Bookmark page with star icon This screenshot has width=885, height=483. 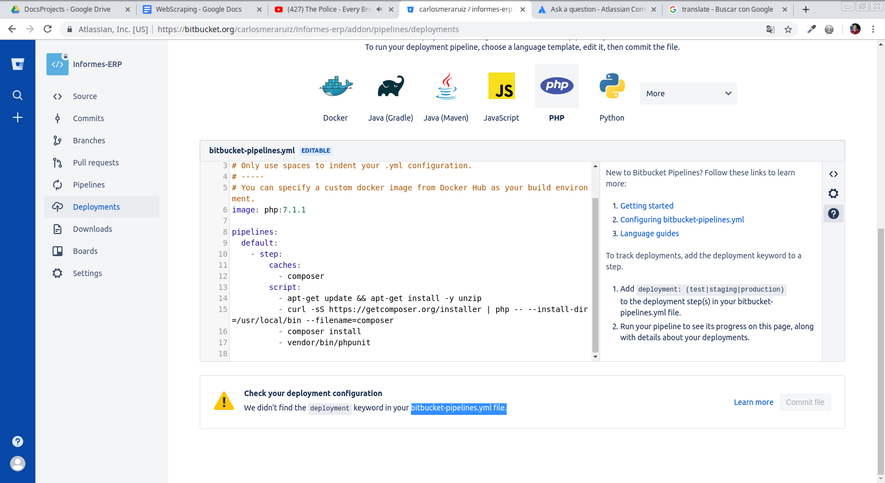click(x=788, y=29)
